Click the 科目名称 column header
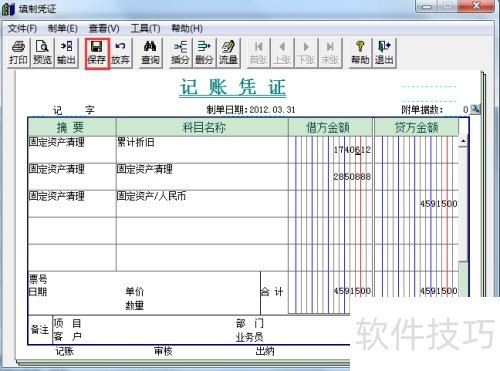Image resolution: width=500 pixels, height=371 pixels. [x=202, y=127]
